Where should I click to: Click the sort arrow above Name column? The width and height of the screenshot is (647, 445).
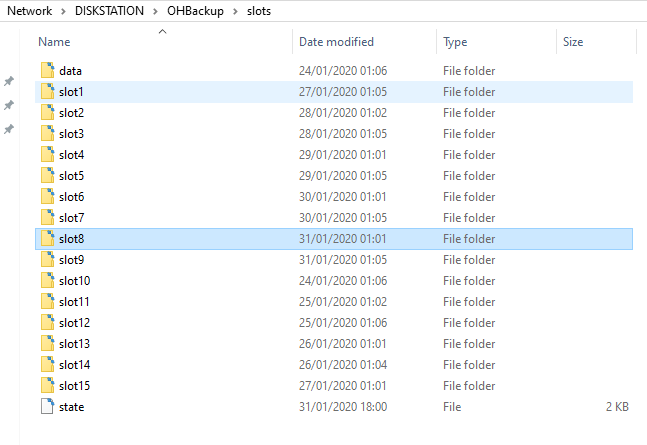pyautogui.click(x=162, y=32)
